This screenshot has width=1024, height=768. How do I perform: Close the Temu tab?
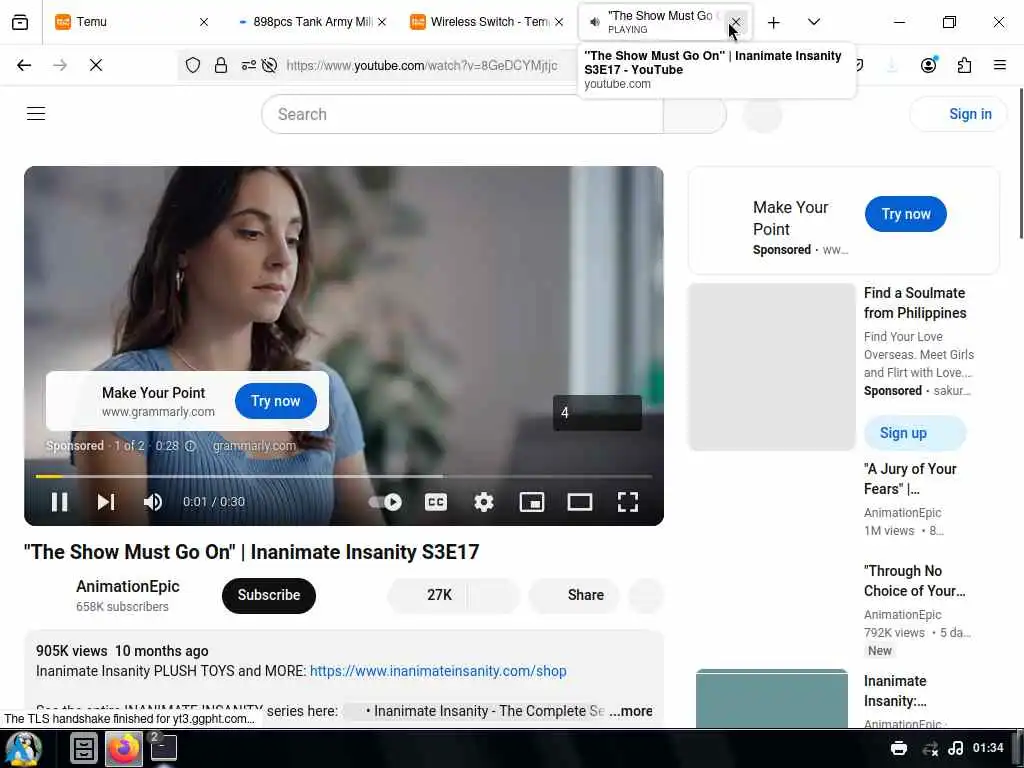click(x=204, y=22)
